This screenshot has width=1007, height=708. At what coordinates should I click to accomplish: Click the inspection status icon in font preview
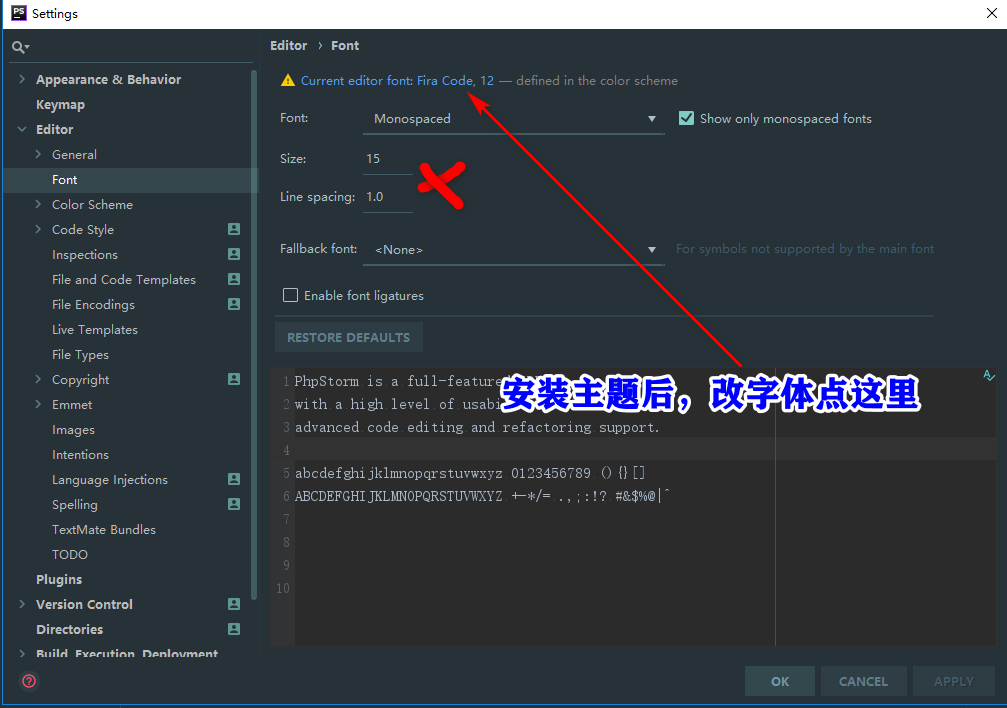(x=988, y=375)
